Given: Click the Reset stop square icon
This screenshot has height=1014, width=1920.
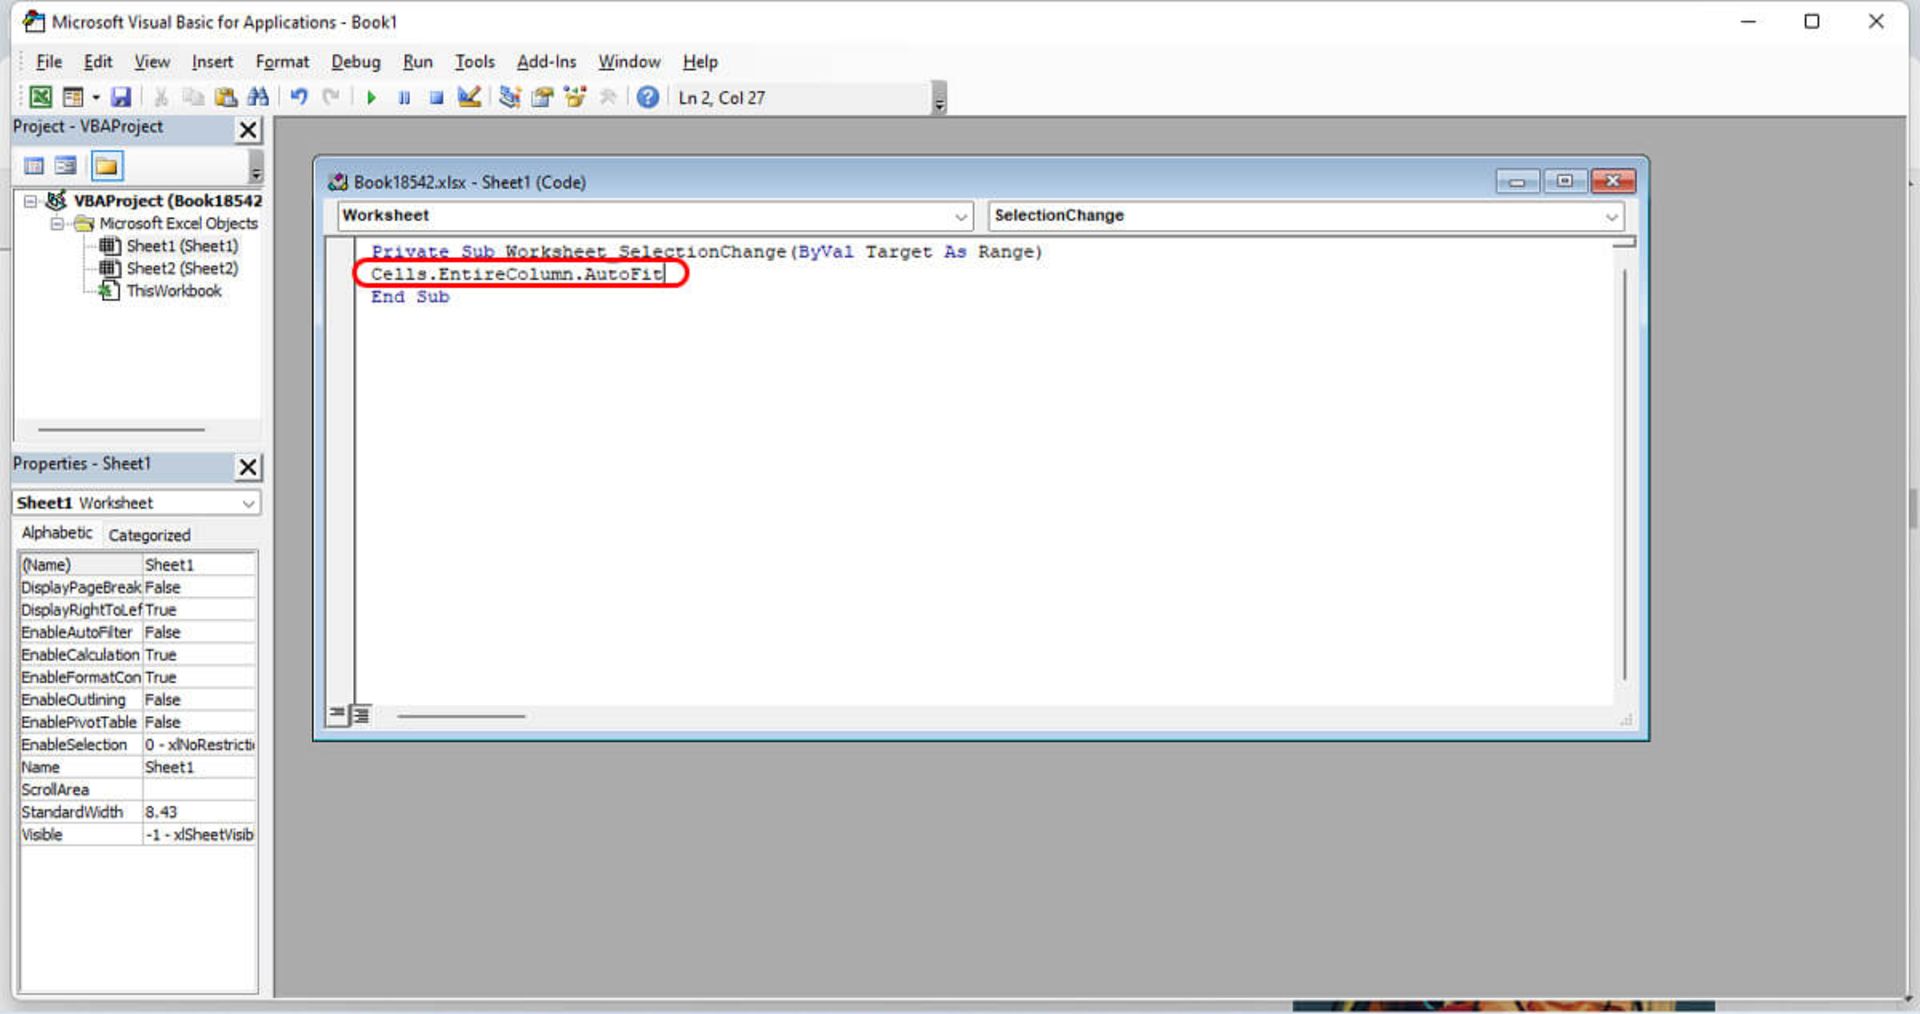Looking at the screenshot, I should [436, 98].
